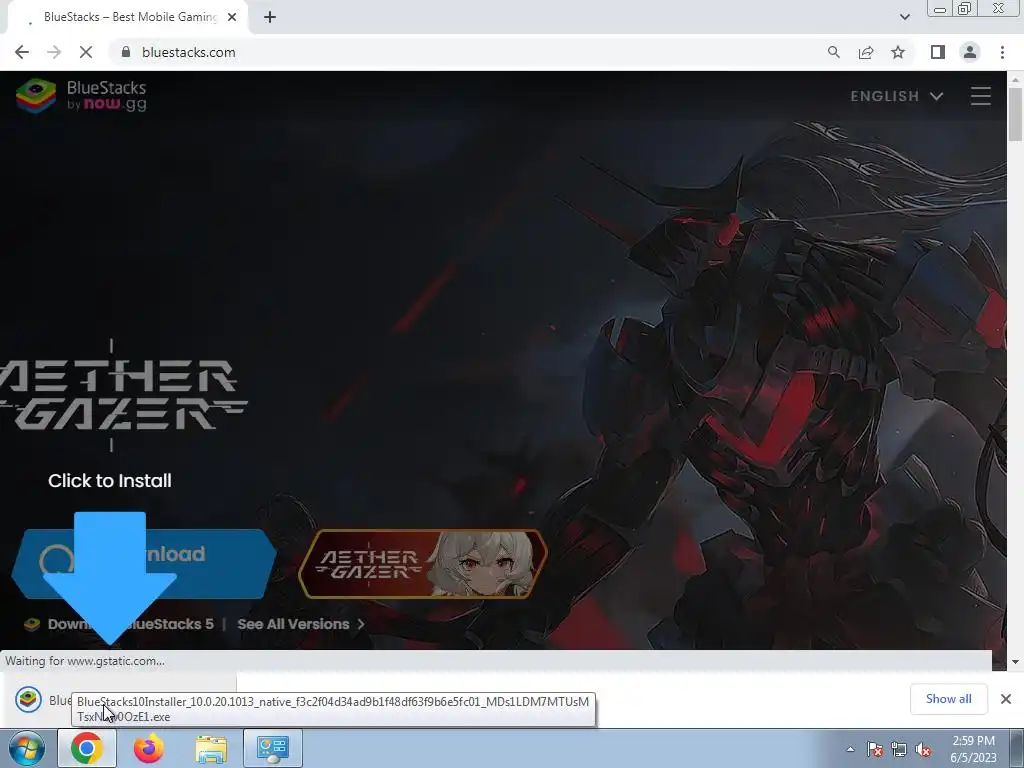Open a new tab with plus button

click(270, 17)
